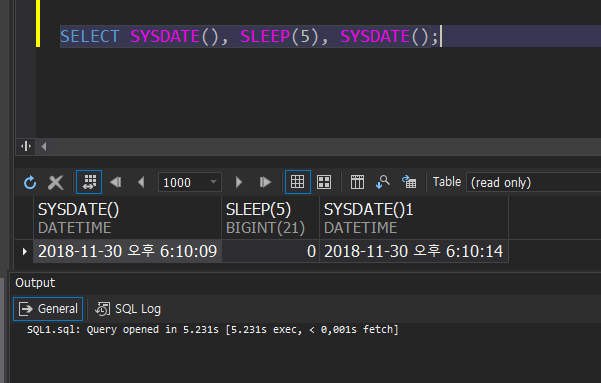Go to the previous record
601x383 pixels.
(141, 182)
